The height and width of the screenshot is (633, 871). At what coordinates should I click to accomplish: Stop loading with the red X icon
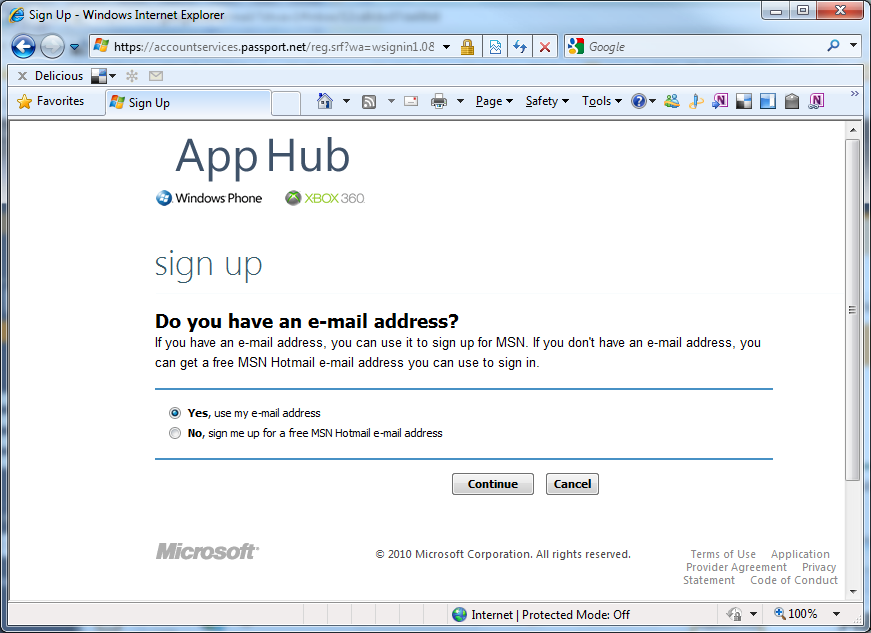coord(545,47)
